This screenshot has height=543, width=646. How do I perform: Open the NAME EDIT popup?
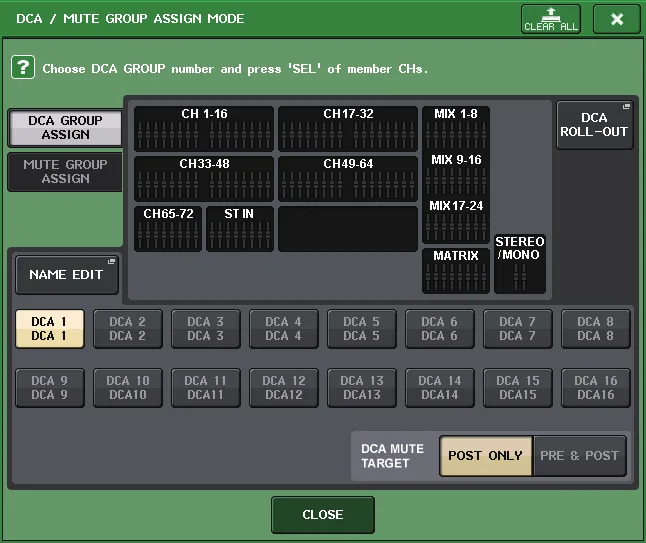(x=66, y=275)
